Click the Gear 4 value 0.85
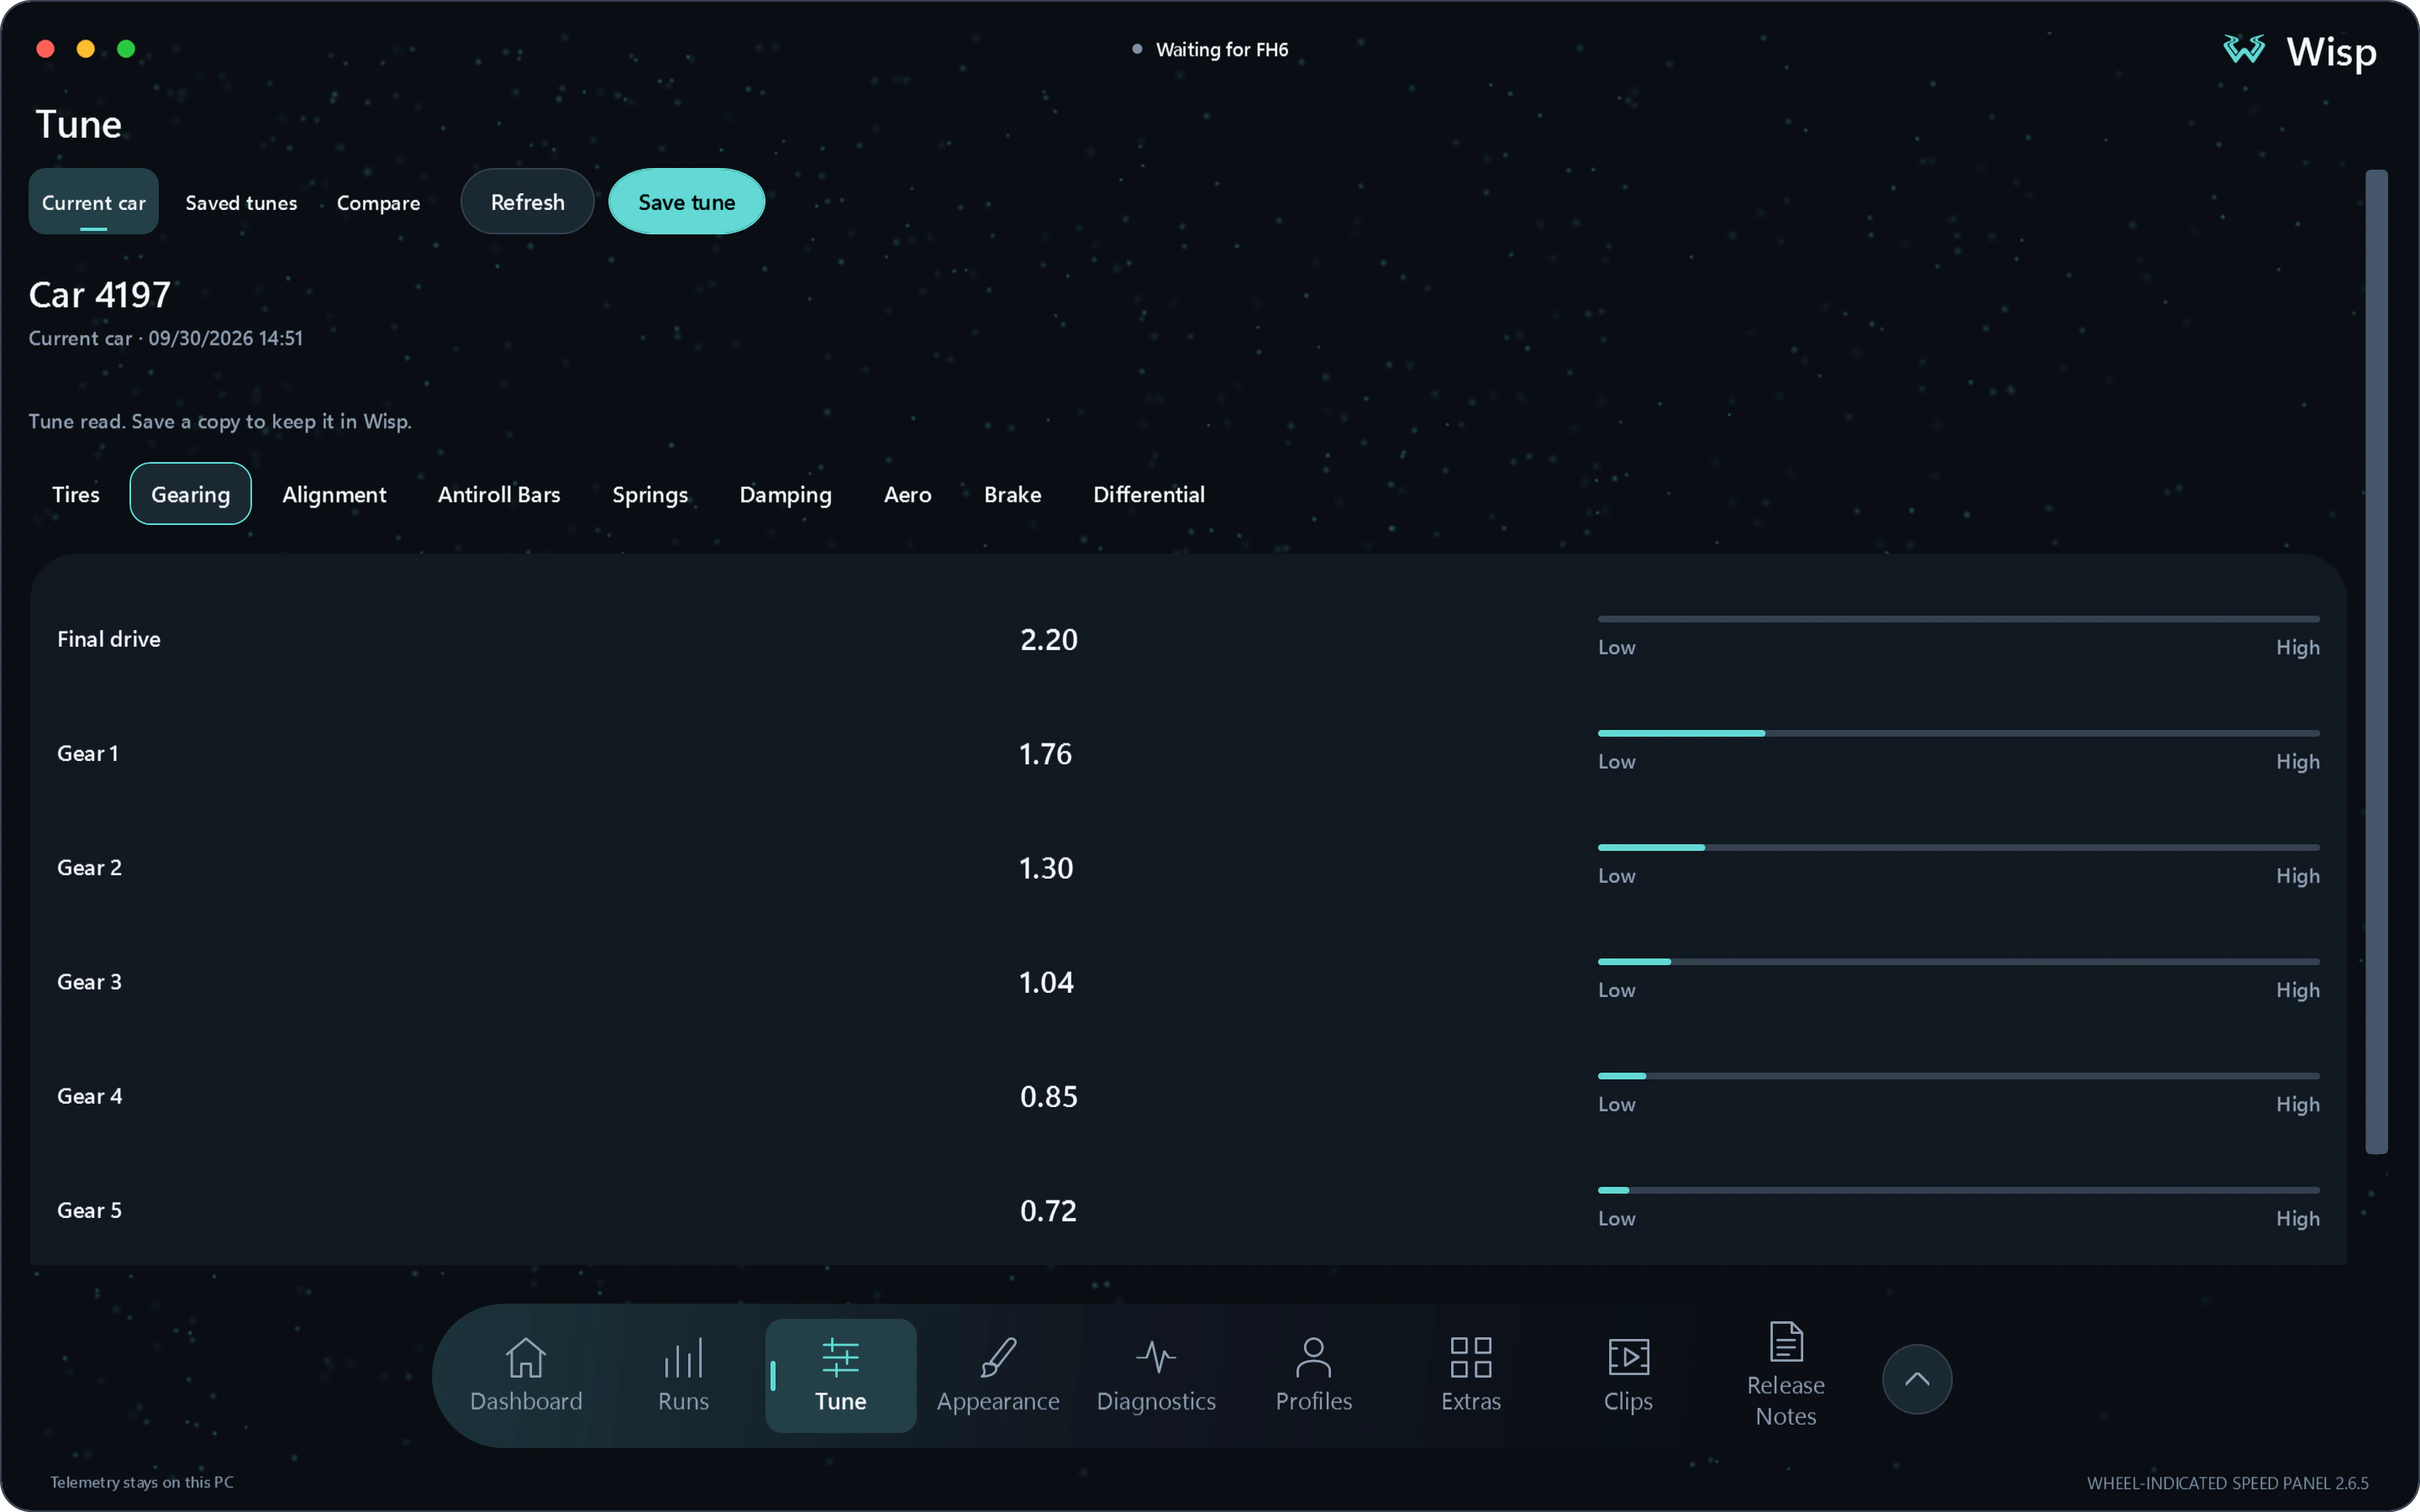 (1048, 1096)
